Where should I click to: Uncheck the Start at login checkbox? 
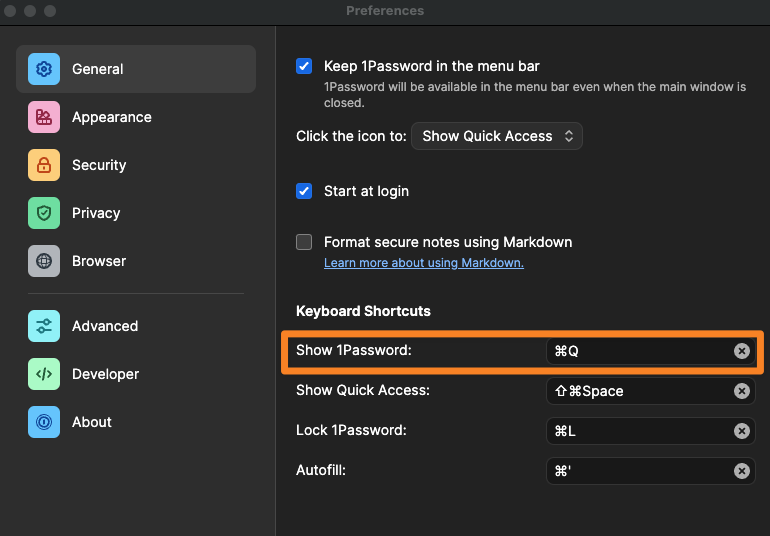pyautogui.click(x=305, y=191)
